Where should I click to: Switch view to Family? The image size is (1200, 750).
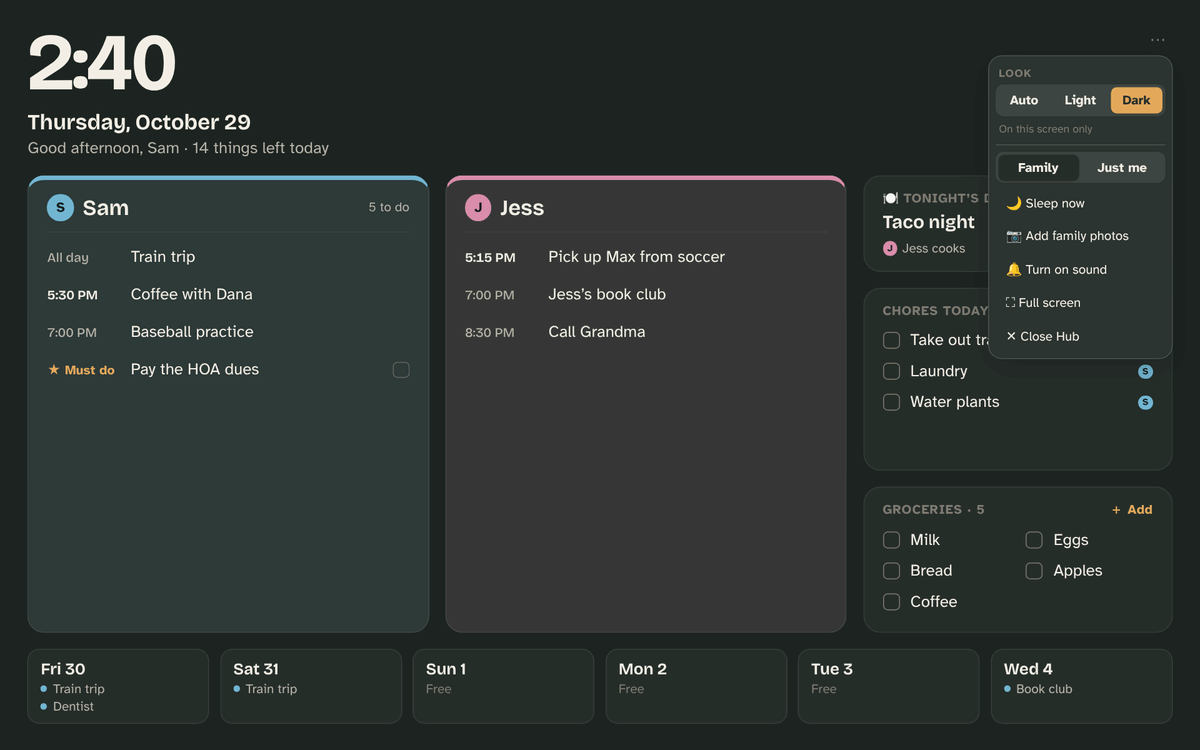[1038, 168]
